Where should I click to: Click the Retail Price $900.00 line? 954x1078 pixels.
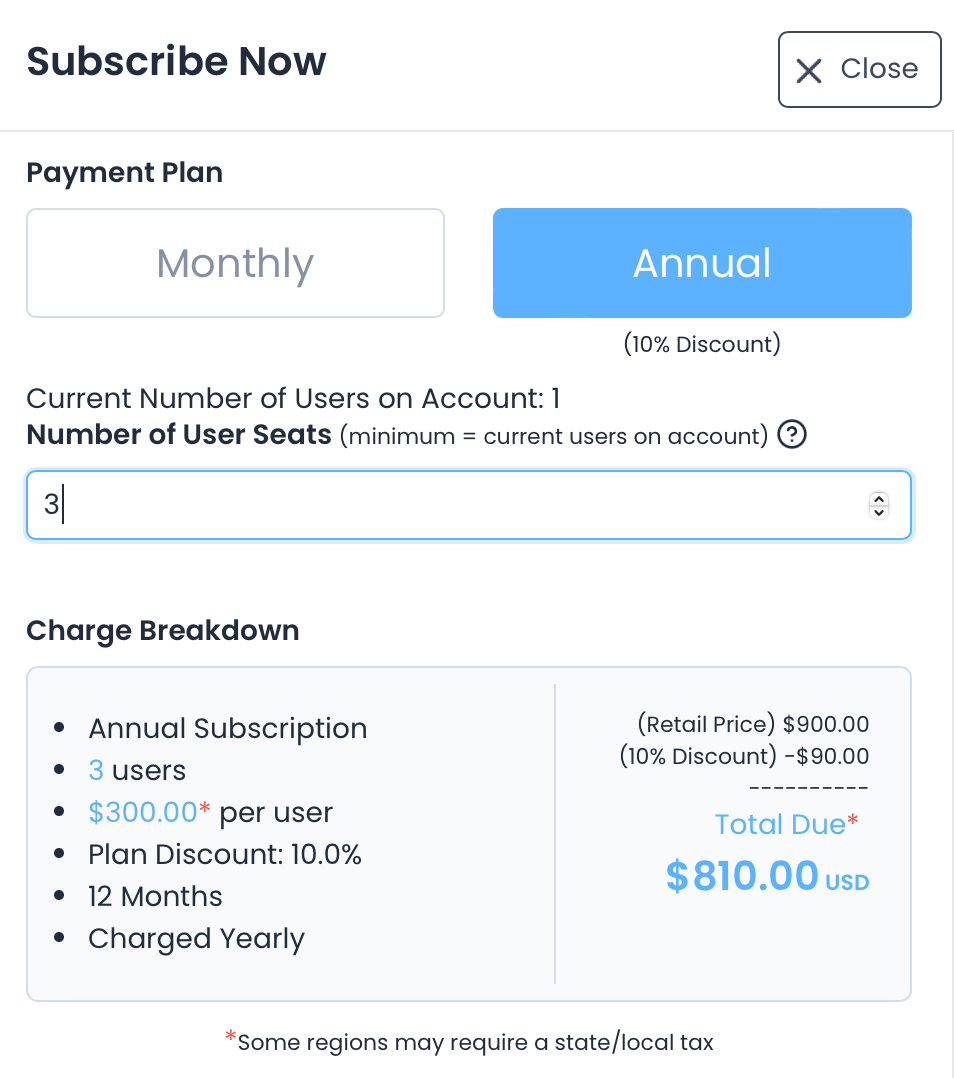[x=756, y=724]
